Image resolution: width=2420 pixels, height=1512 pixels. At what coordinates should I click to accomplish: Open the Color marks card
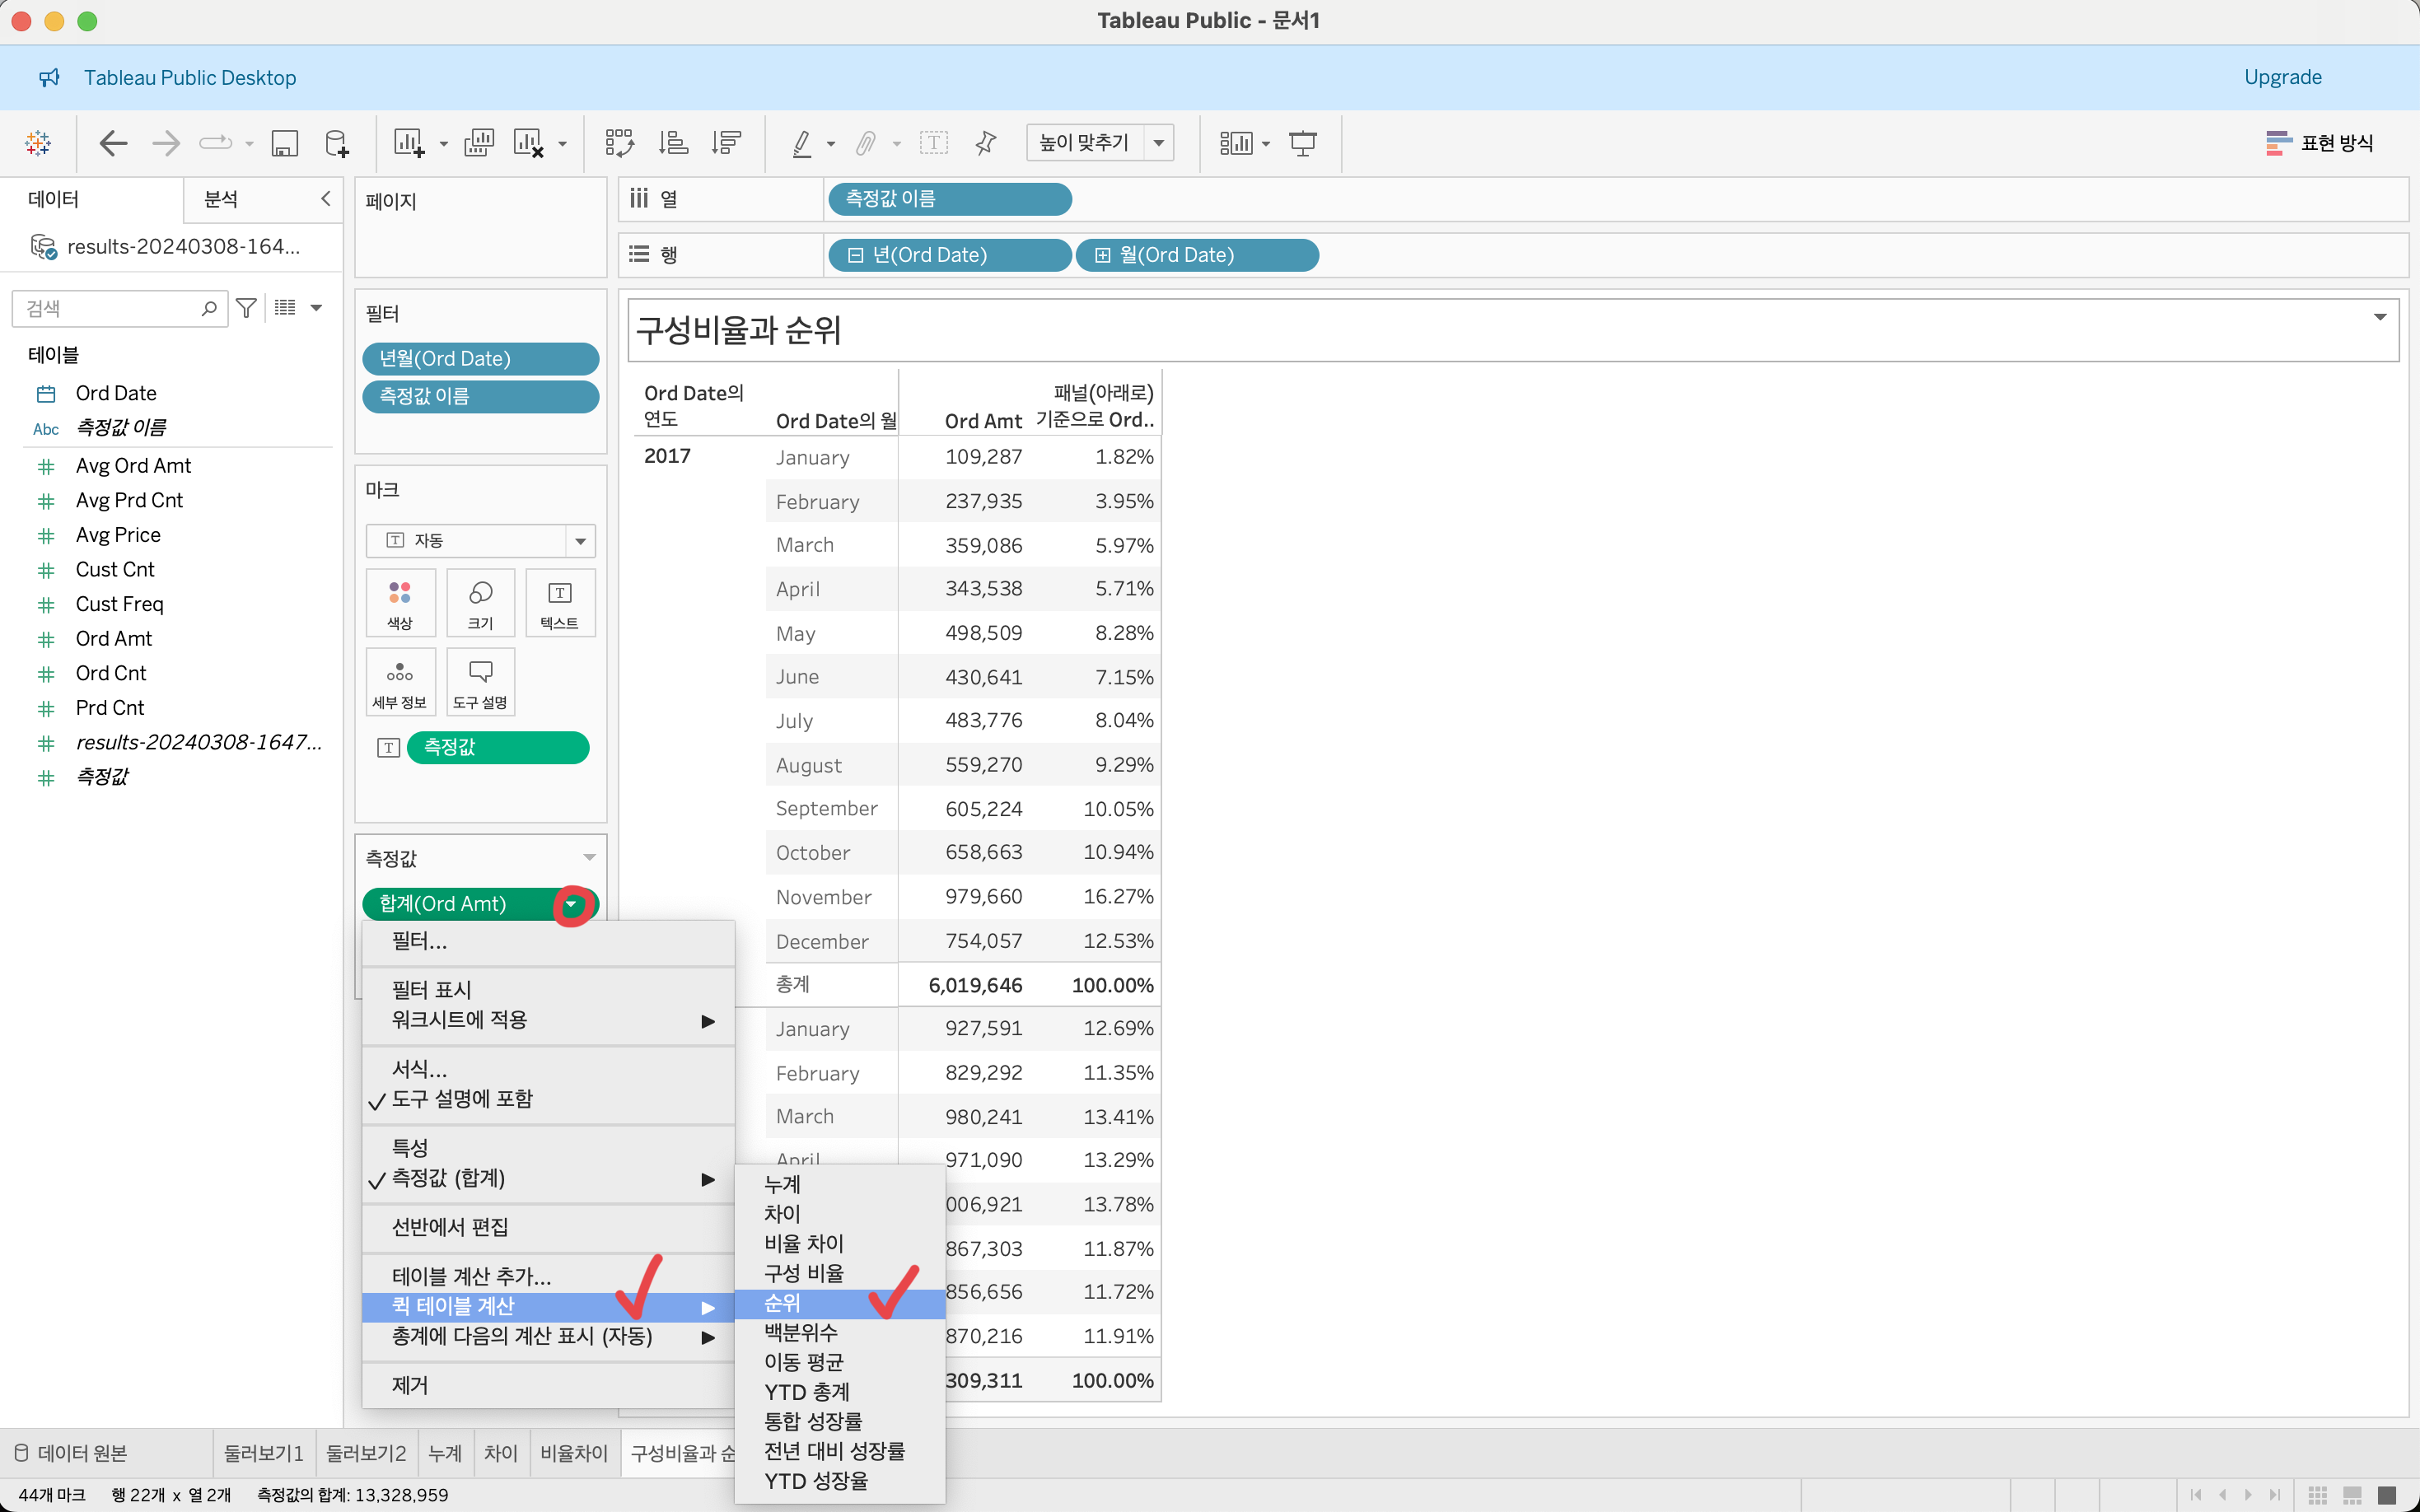pos(400,603)
